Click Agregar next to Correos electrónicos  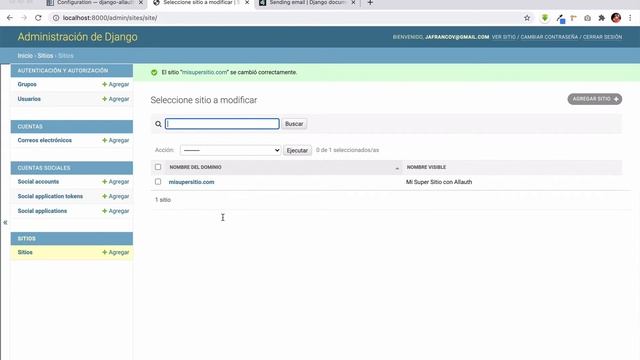click(116, 140)
